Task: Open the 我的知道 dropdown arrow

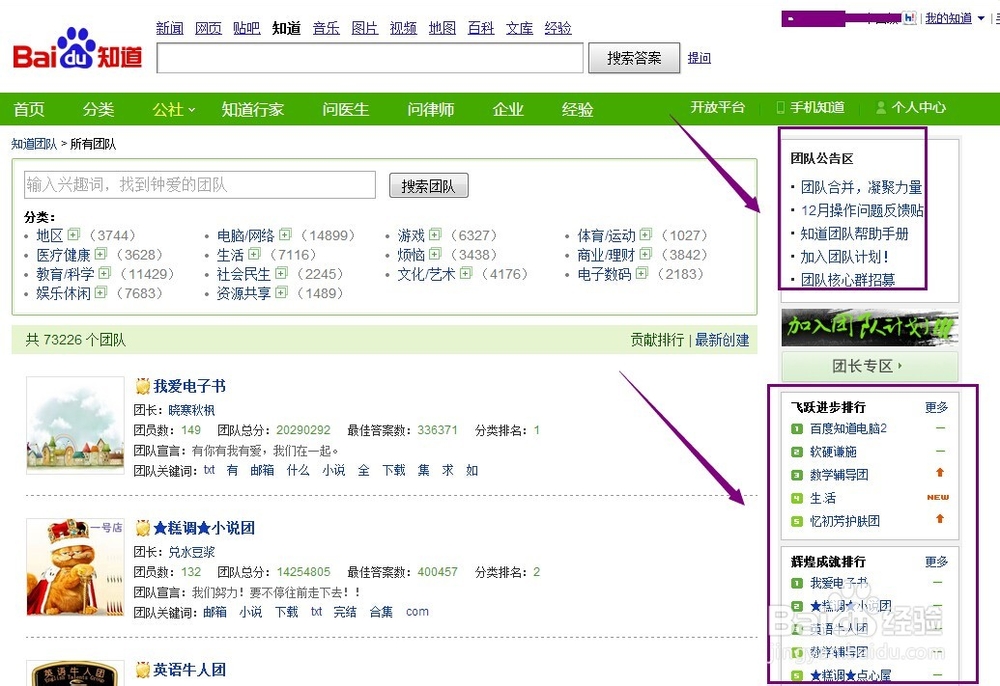Action: [981, 18]
